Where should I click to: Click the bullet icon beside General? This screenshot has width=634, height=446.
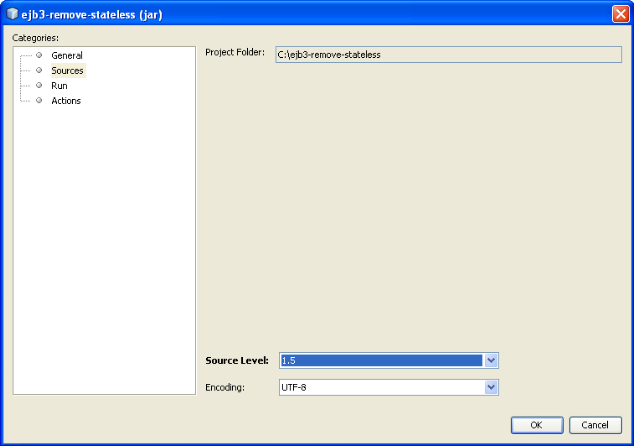click(x=39, y=55)
